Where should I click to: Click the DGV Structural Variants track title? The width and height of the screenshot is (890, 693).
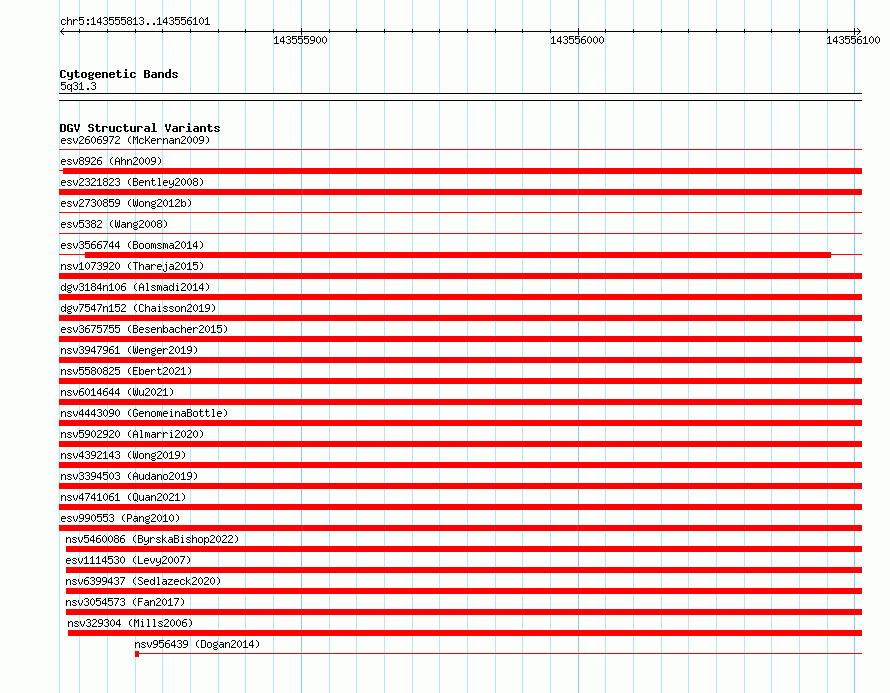pos(140,128)
